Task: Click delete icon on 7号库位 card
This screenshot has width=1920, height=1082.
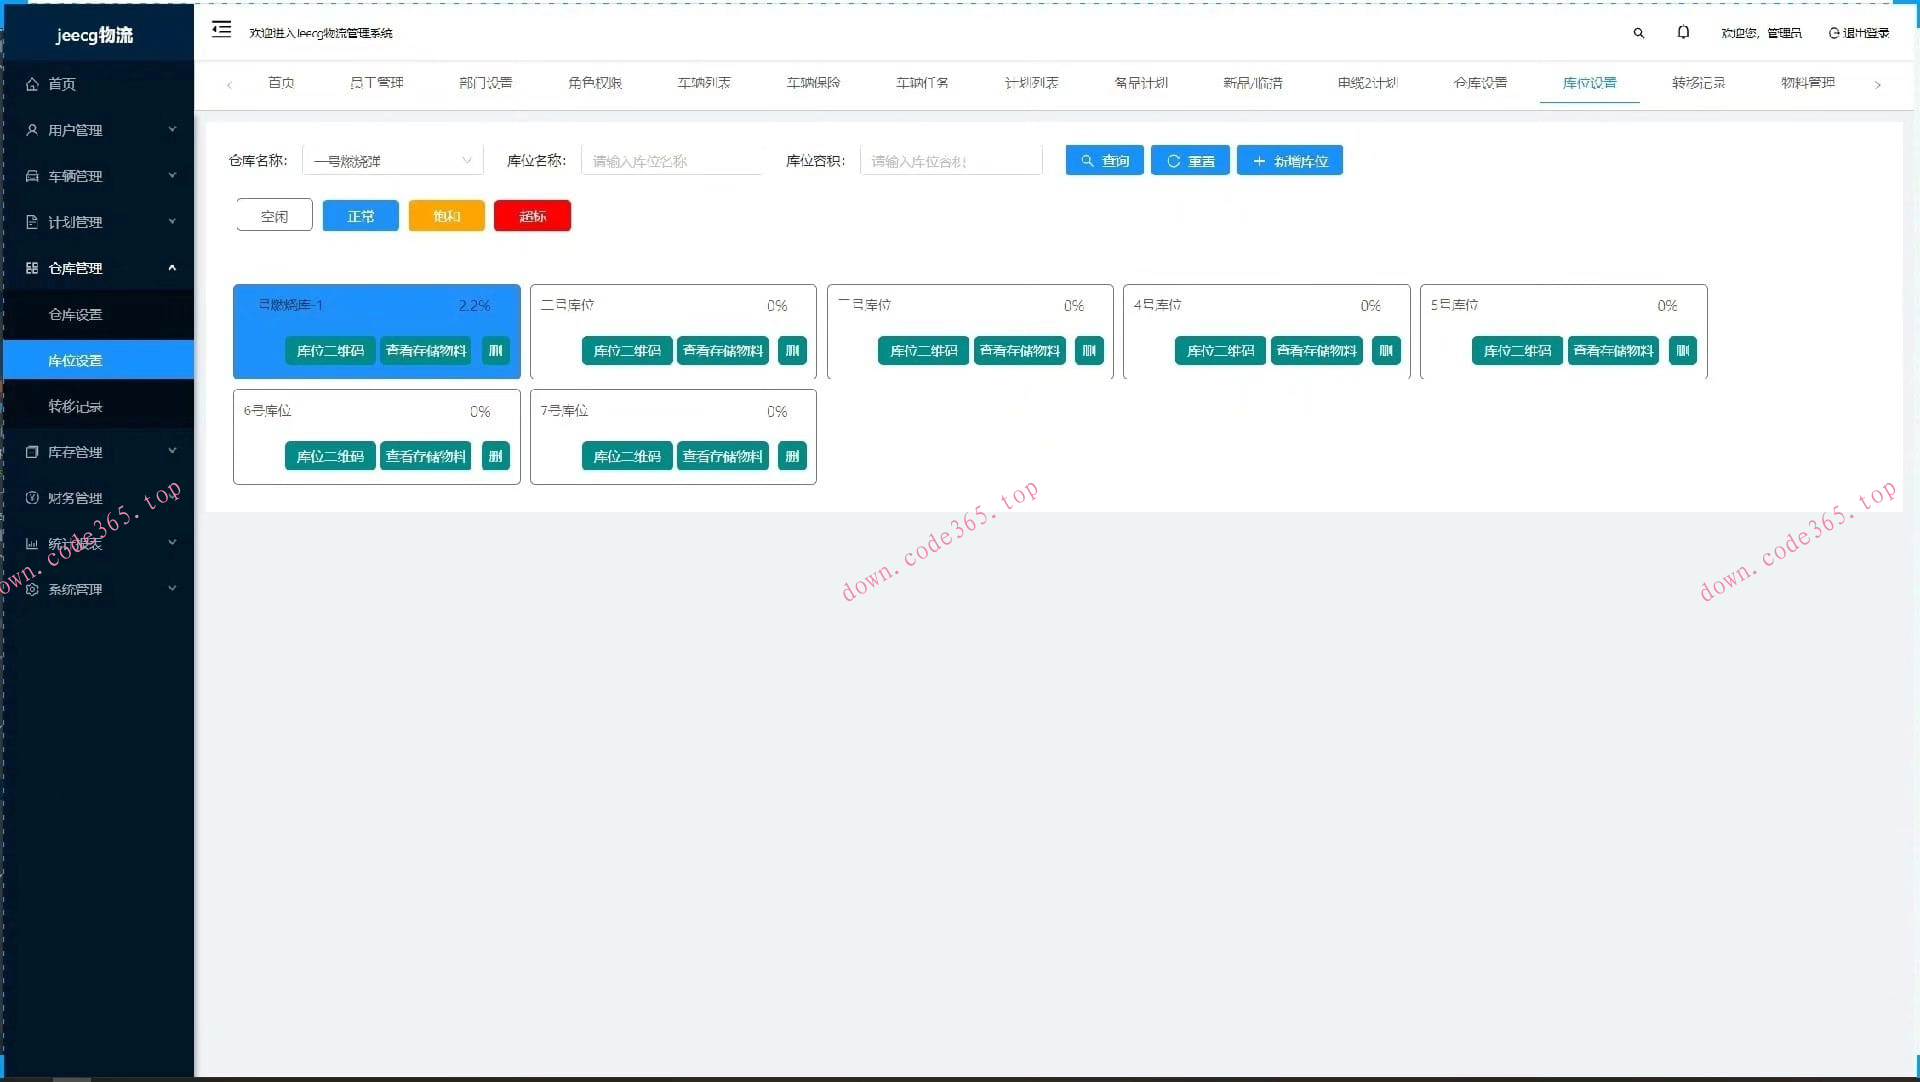Action: pos(792,457)
